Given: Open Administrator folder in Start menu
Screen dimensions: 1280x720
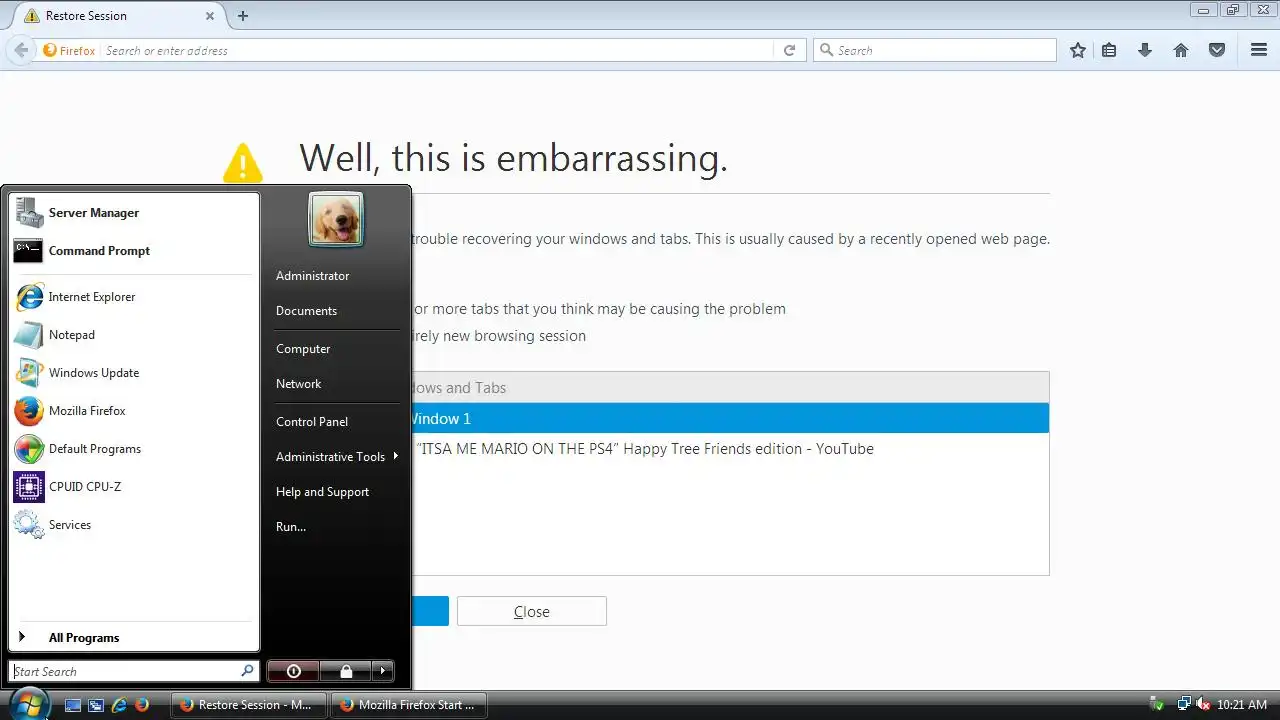Looking at the screenshot, I should (336, 276).
